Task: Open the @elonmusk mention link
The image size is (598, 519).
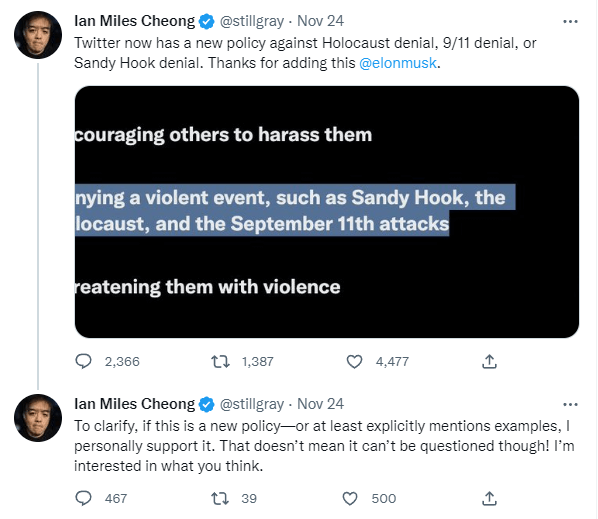Action: tap(398, 63)
